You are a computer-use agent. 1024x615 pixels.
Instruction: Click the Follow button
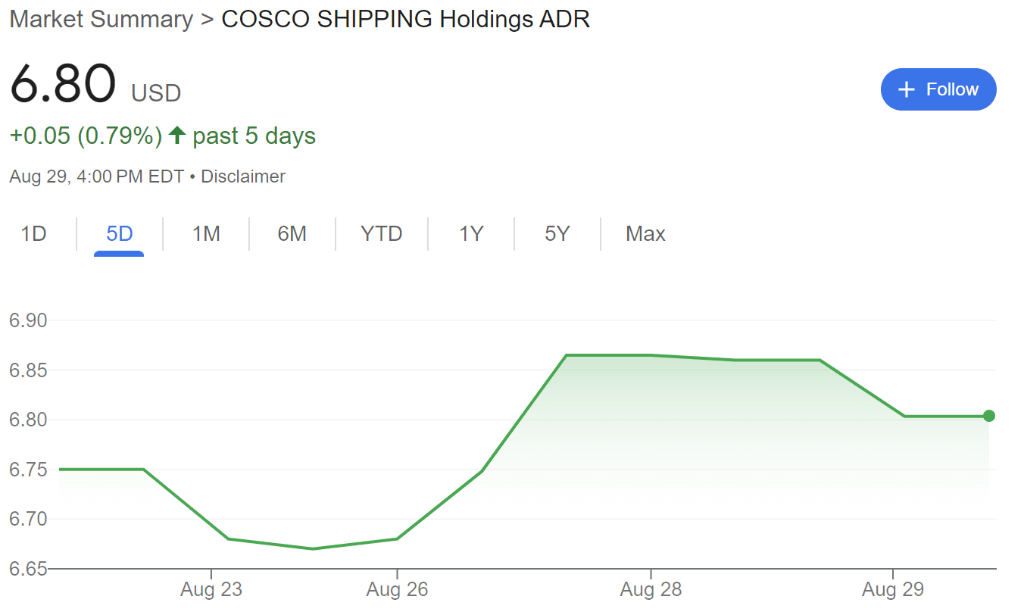click(938, 89)
